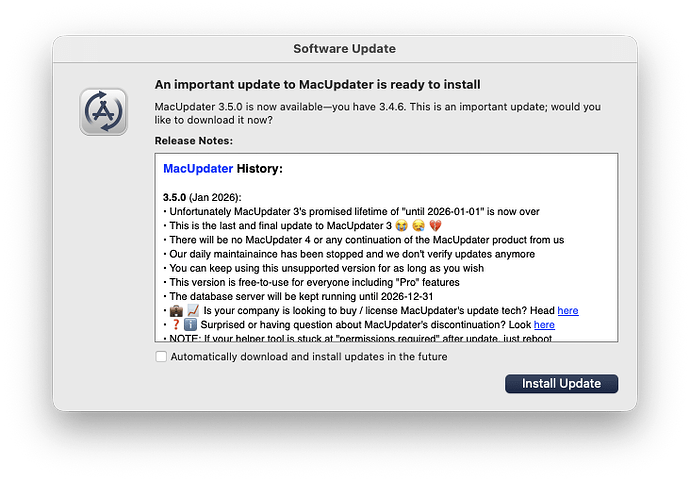Click the 'Release Notes:' label

tap(194, 141)
